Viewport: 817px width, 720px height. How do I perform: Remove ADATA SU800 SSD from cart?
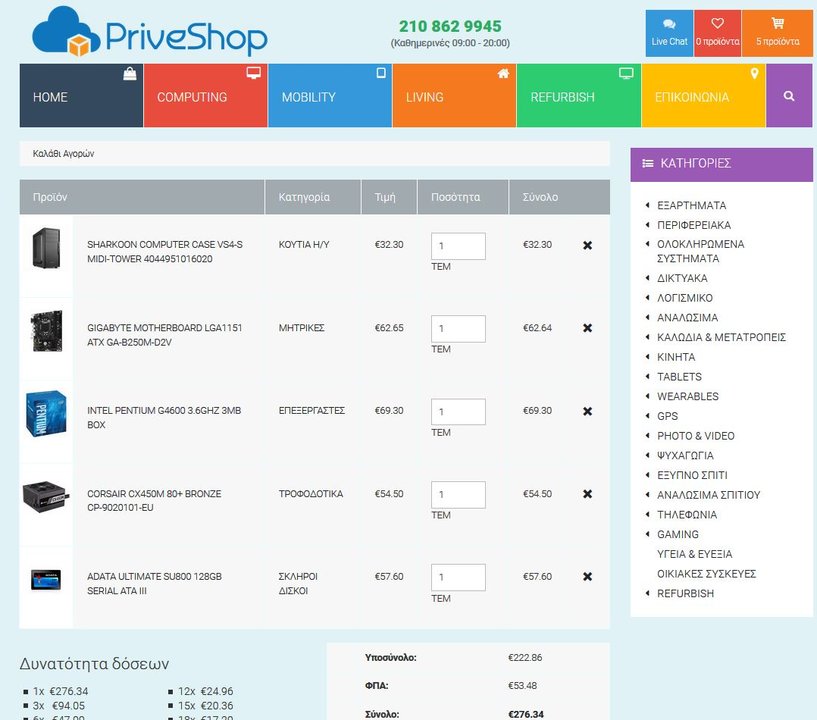[587, 577]
